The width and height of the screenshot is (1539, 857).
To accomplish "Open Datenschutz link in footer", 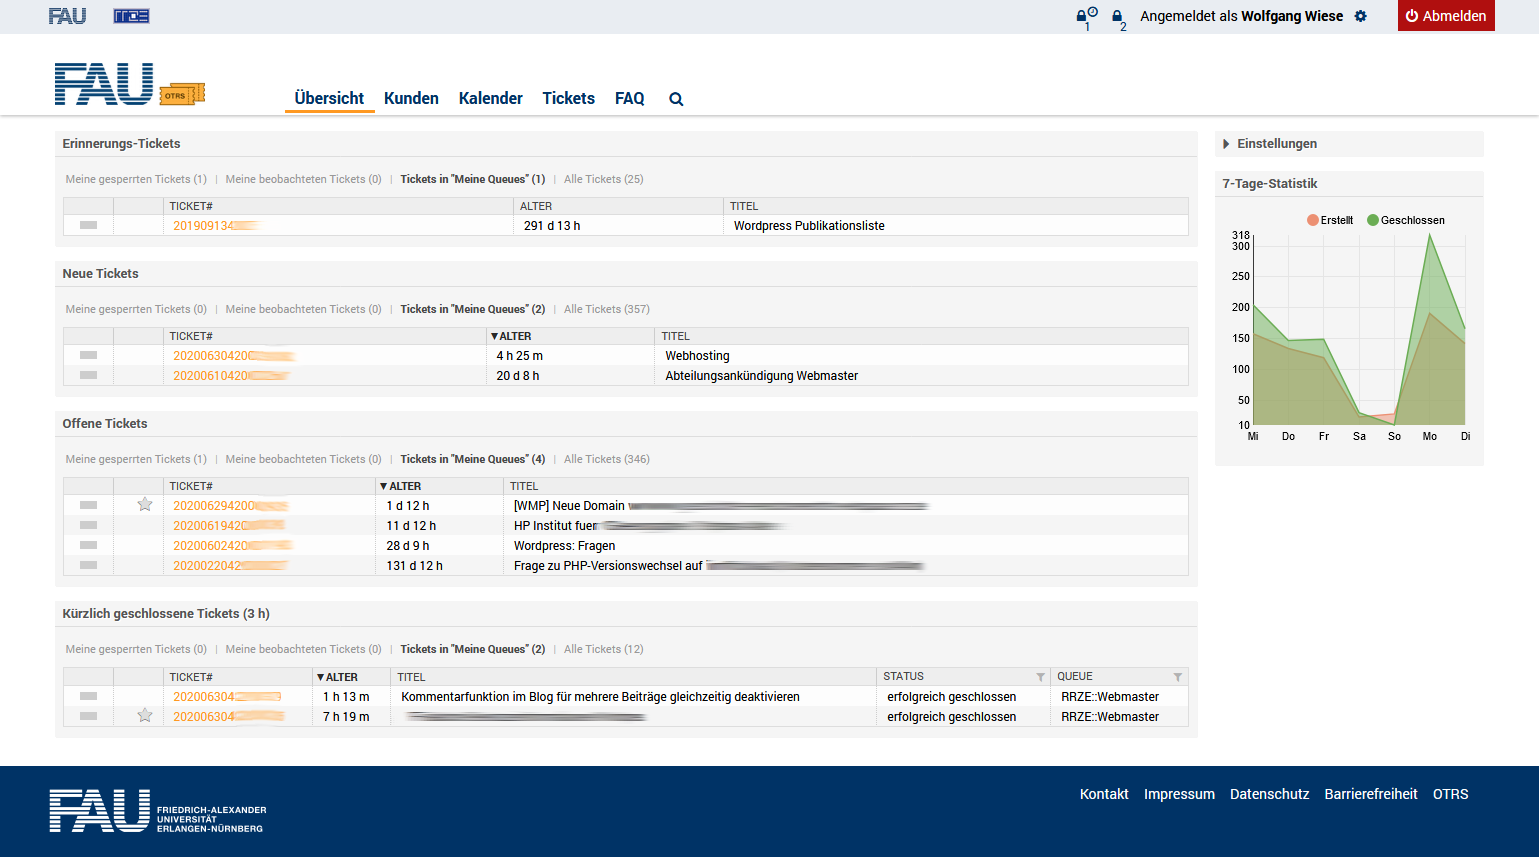I will (1269, 794).
